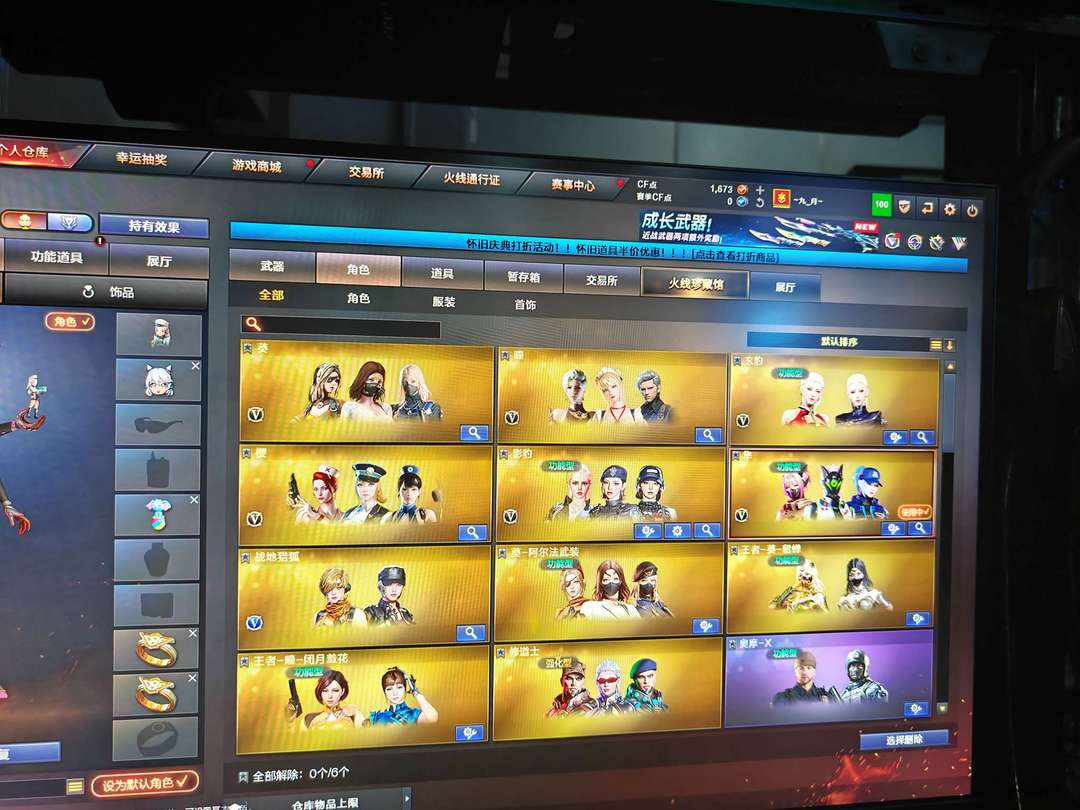
Task: Toggle the 角色 checkmark pill on preview
Action: [70, 321]
